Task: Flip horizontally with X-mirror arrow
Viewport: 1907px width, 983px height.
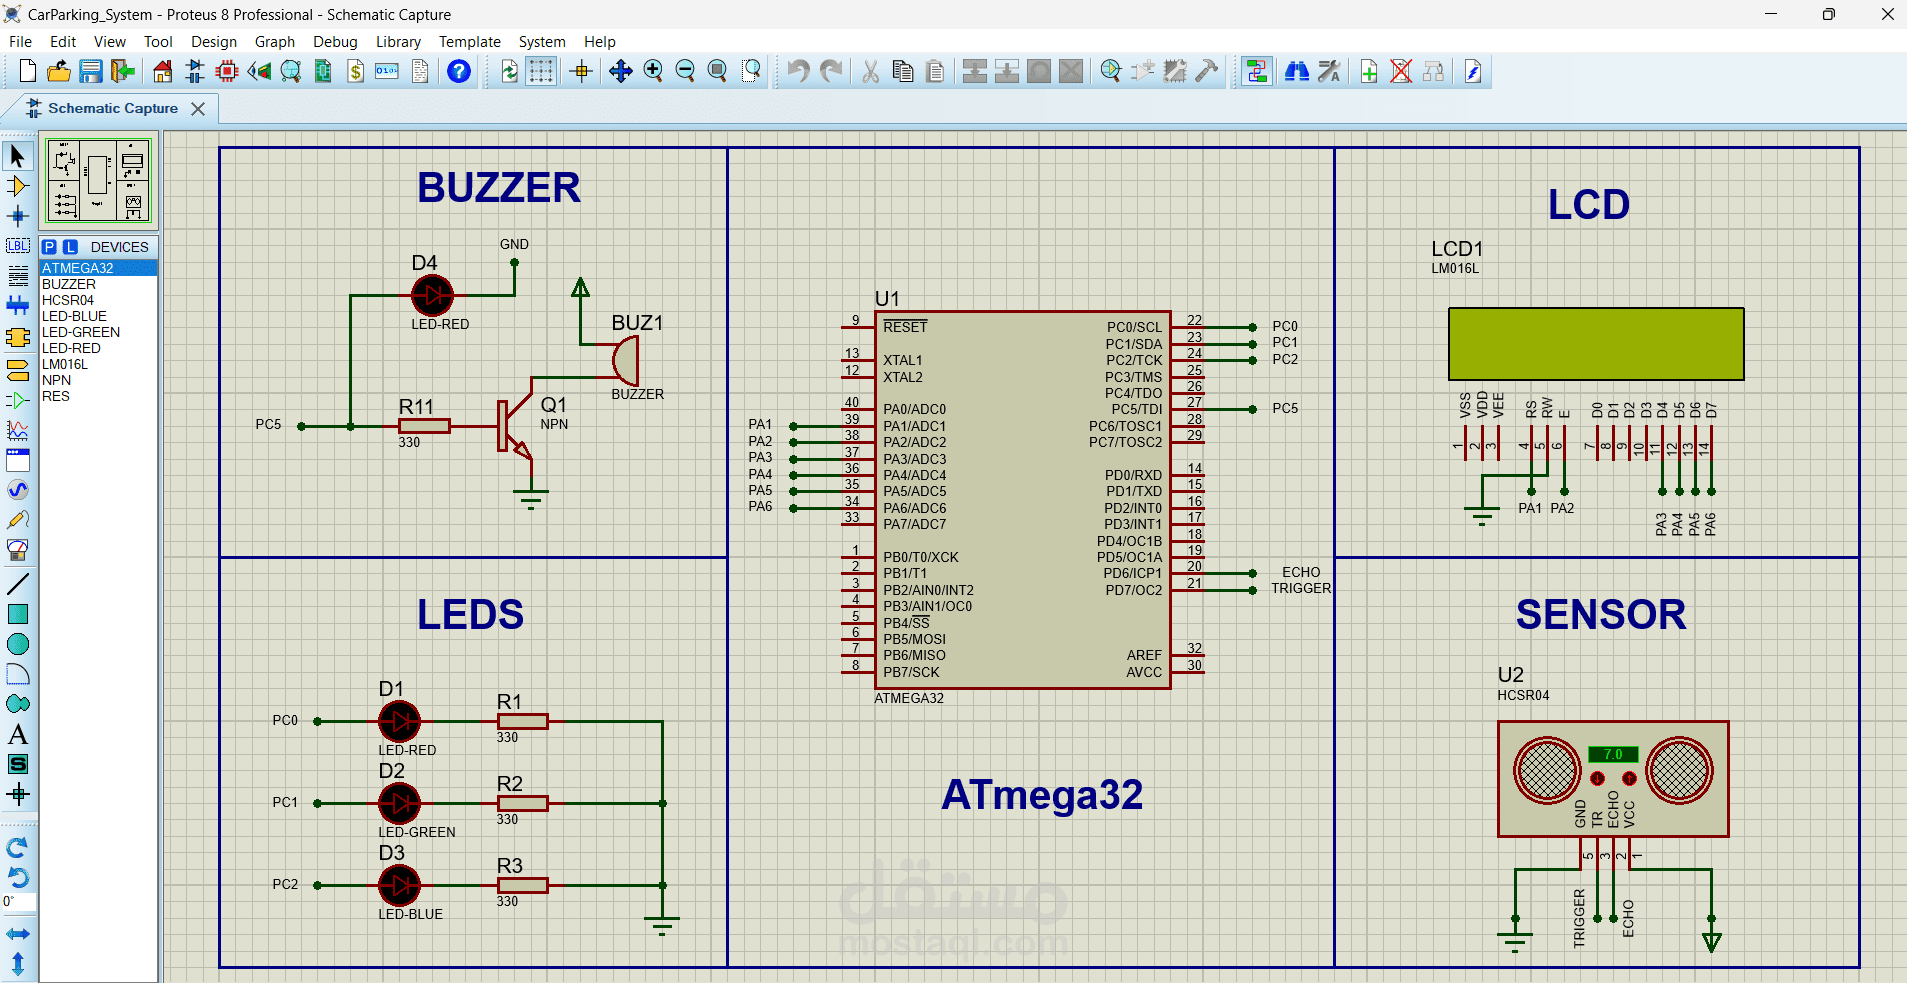Action: (18, 934)
